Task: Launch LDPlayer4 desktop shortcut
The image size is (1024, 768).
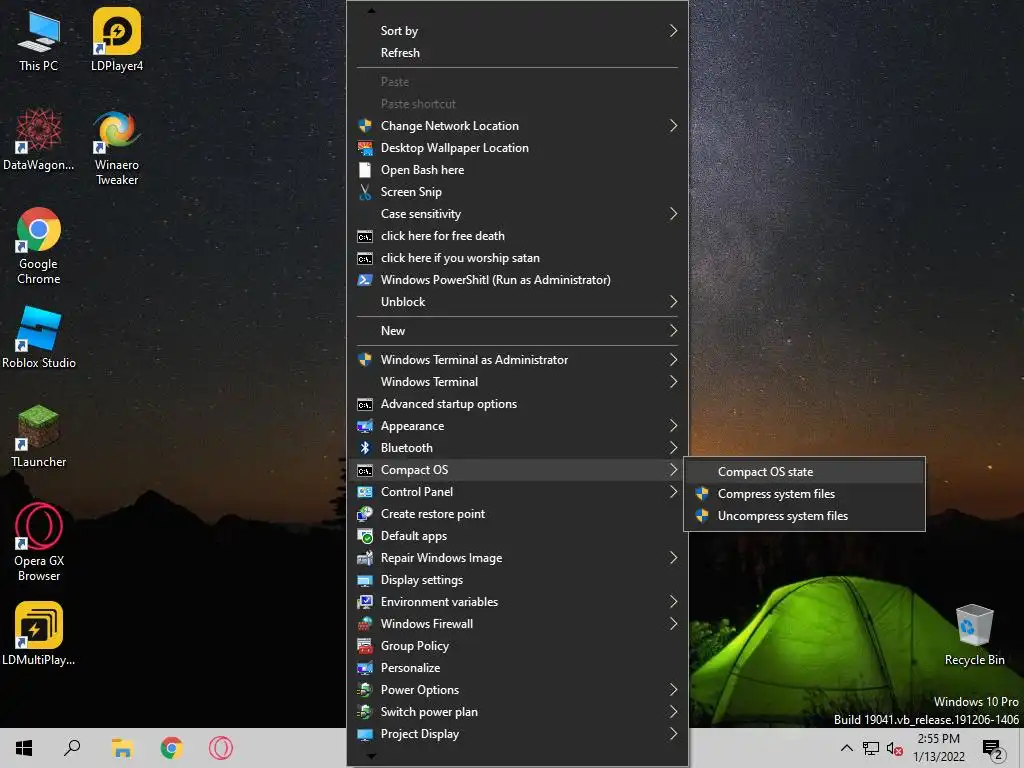Action: (117, 40)
